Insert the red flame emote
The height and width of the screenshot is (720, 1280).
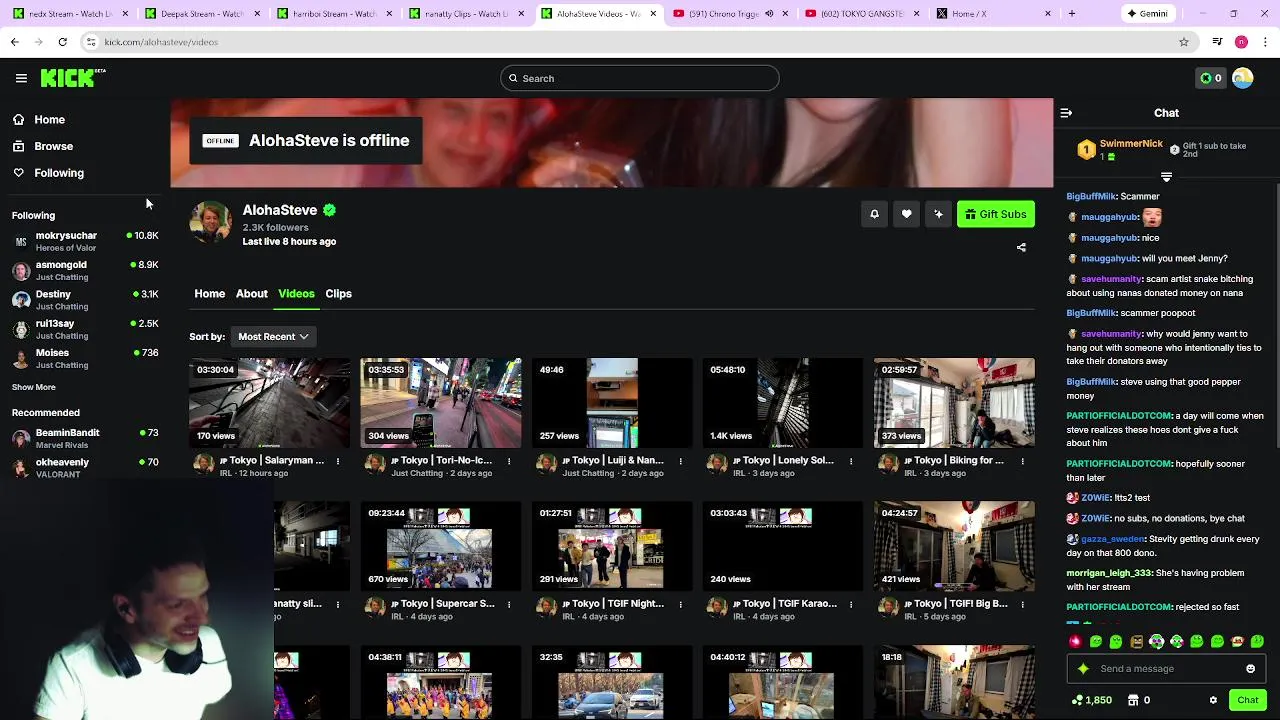(x=1075, y=641)
